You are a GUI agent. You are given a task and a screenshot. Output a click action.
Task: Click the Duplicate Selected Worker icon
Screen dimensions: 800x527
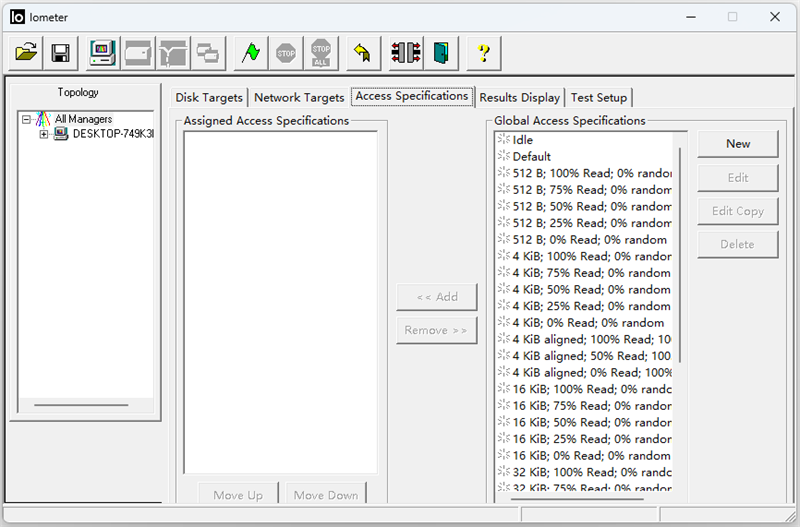tap(208, 53)
